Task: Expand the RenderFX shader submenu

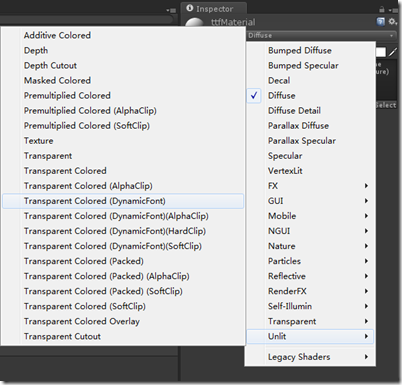Action: [x=310, y=291]
